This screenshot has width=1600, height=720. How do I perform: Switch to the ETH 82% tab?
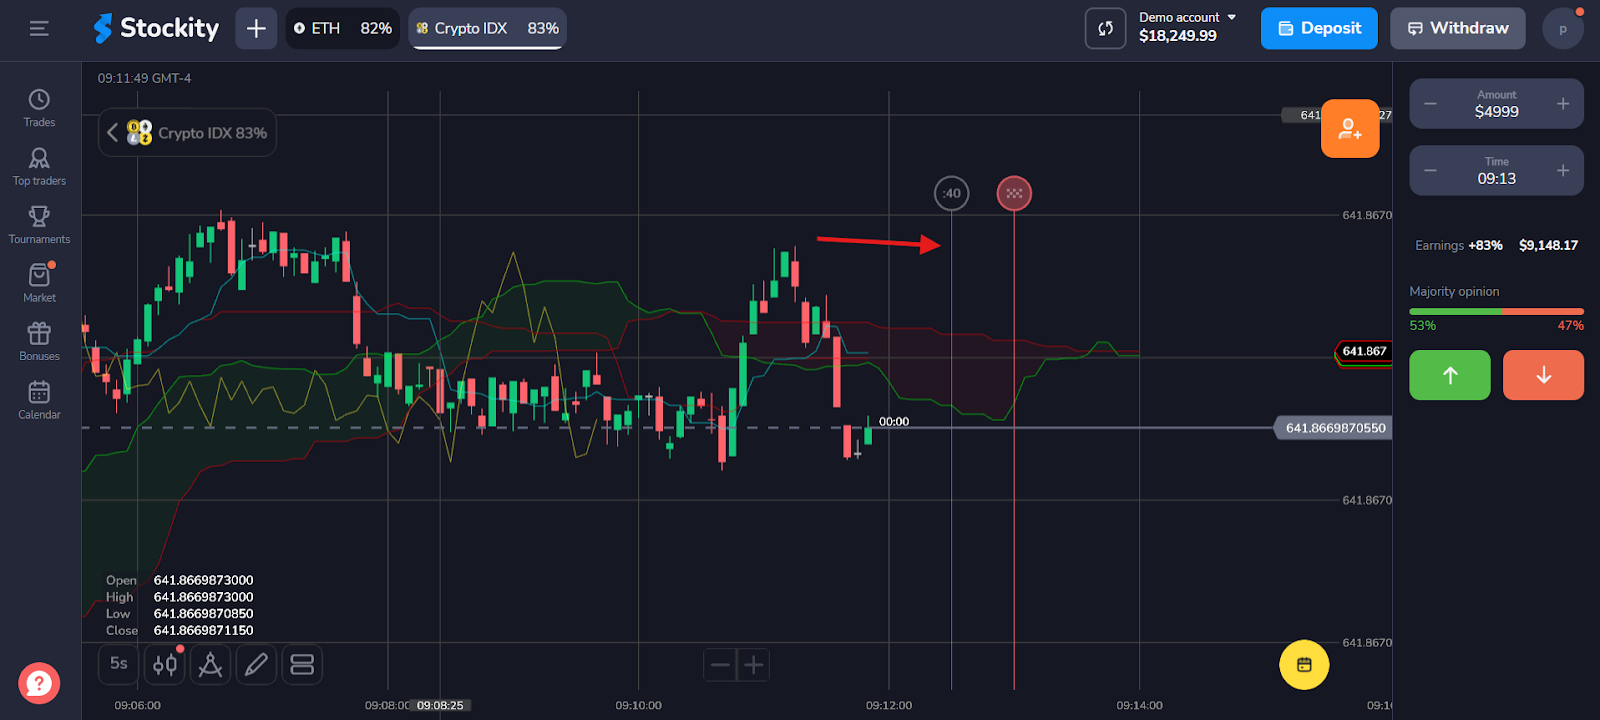(x=343, y=28)
